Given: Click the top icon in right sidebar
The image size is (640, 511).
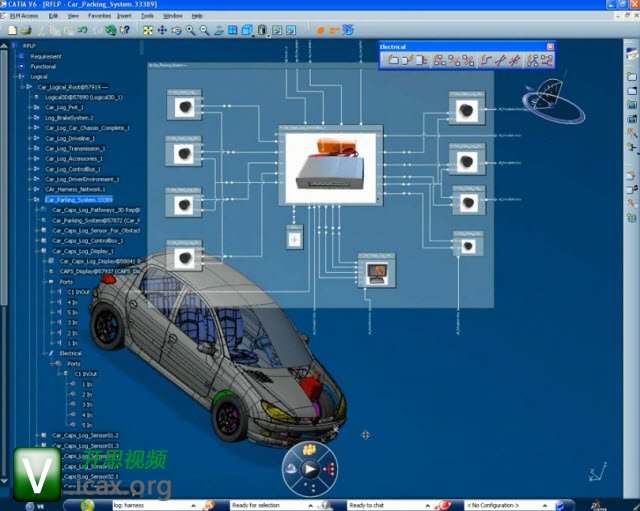Looking at the screenshot, I should click(x=631, y=53).
